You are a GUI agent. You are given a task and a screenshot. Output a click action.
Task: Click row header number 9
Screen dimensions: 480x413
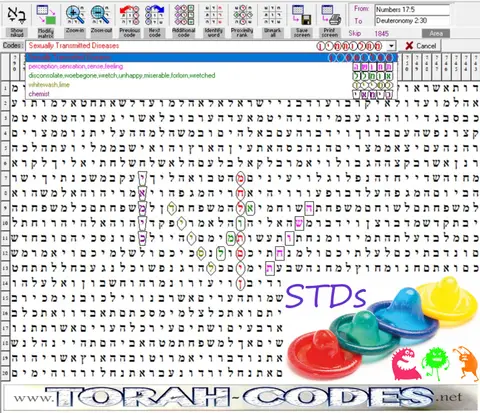5,208
